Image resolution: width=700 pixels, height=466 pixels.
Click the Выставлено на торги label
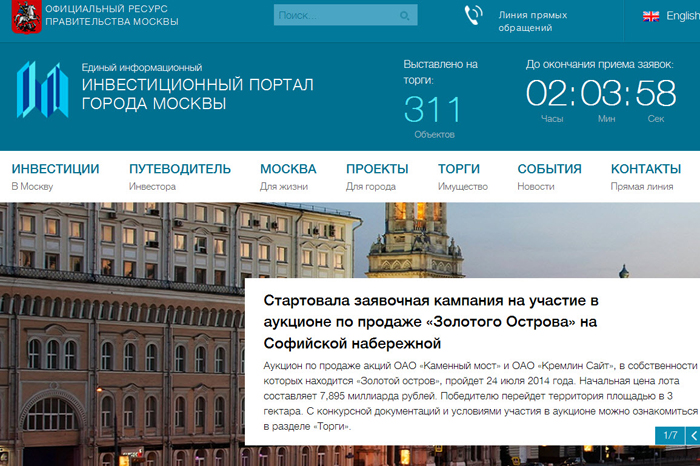coord(441,72)
